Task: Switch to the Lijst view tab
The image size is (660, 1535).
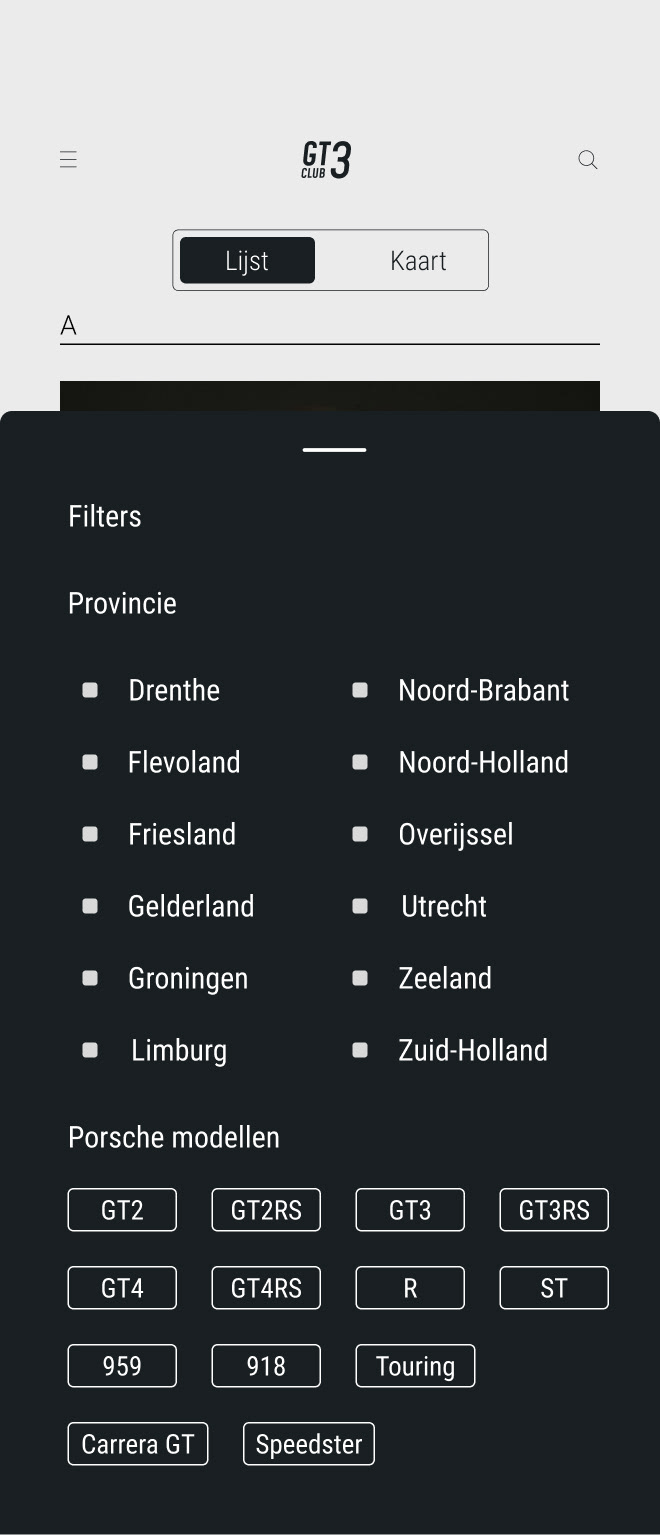Action: pos(247,261)
